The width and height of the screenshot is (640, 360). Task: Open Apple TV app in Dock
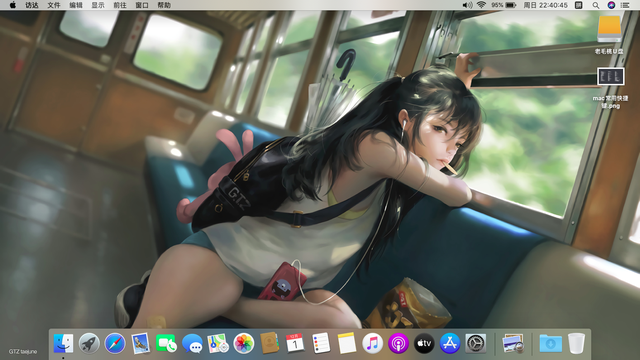[x=424, y=343]
